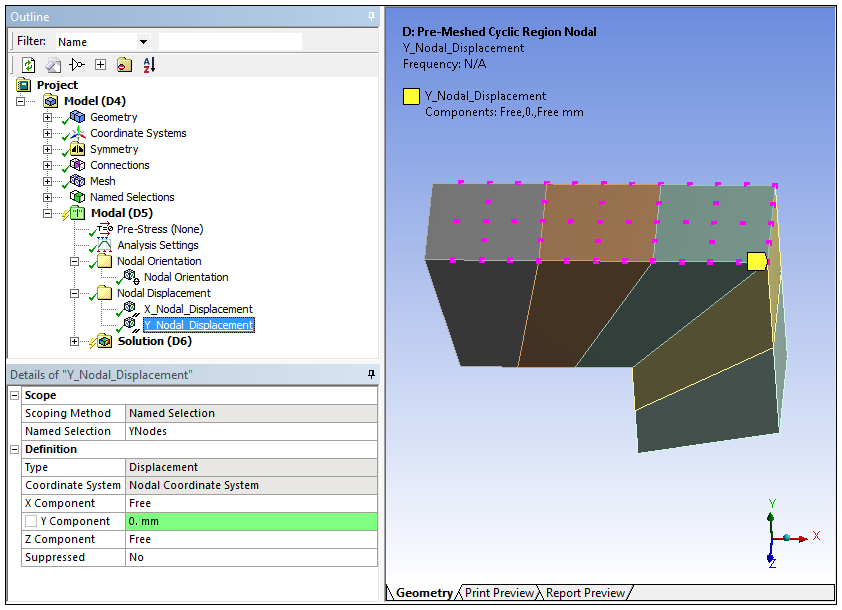Image resolution: width=842 pixels, height=610 pixels.
Task: Click the graph node icon in Outline toolbar
Action: [x=77, y=65]
